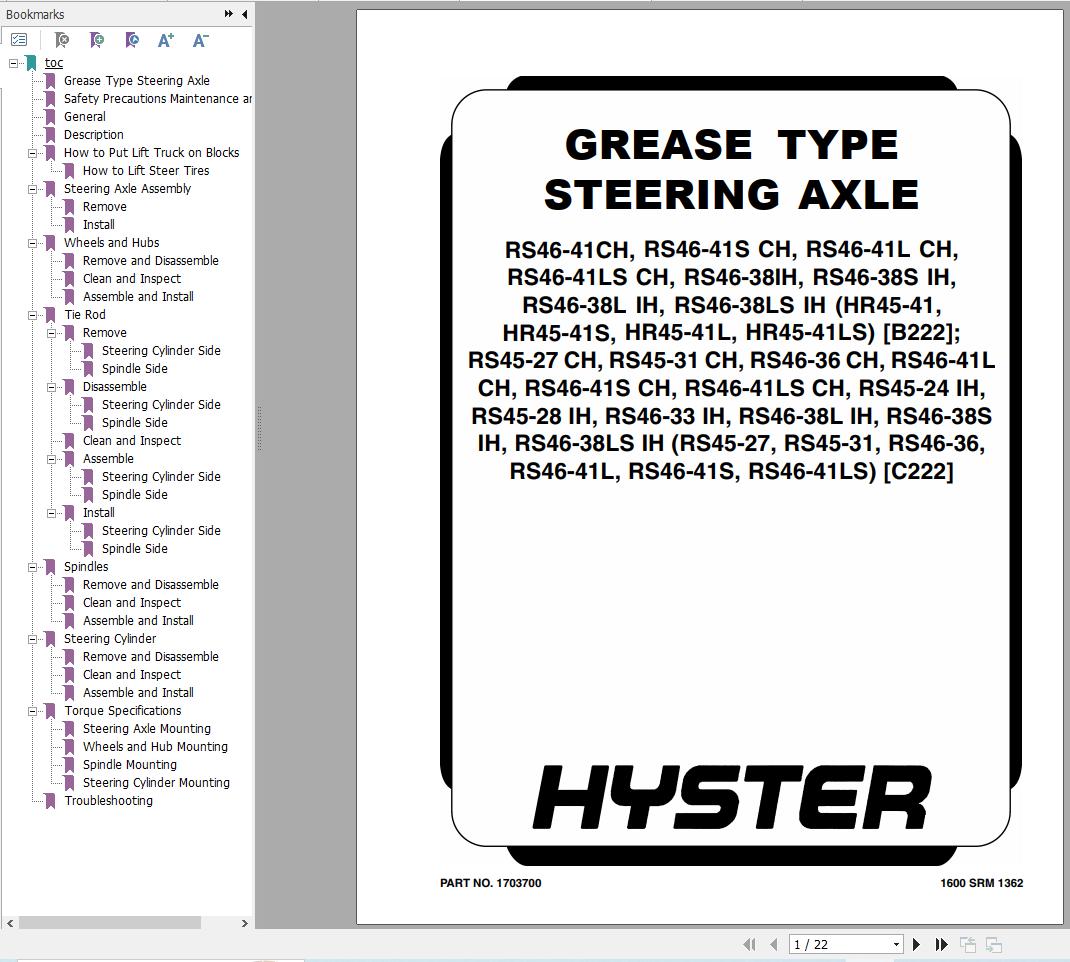Collapse the Tie Rod node
1070x962 pixels.
32,315
